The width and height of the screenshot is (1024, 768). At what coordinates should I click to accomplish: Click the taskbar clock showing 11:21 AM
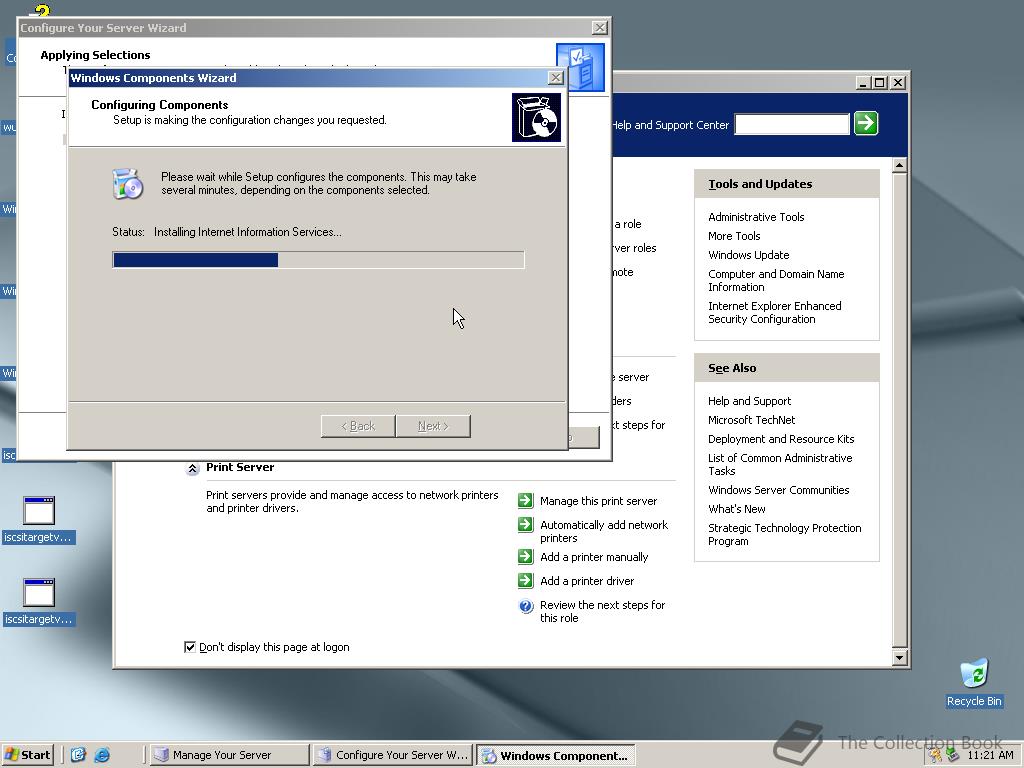pos(990,755)
